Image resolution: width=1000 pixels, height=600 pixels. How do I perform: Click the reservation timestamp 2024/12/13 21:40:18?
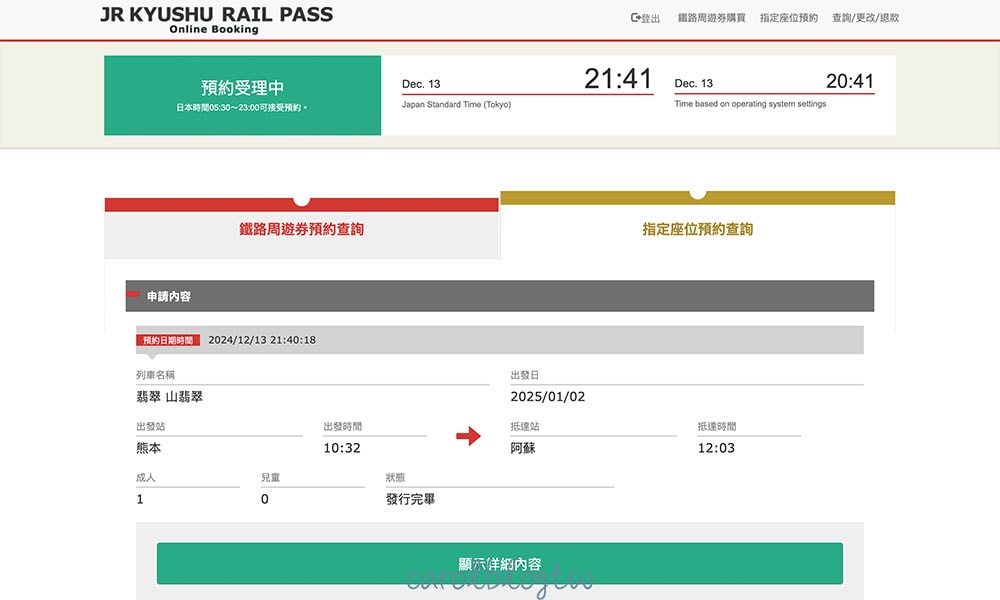pyautogui.click(x=262, y=340)
